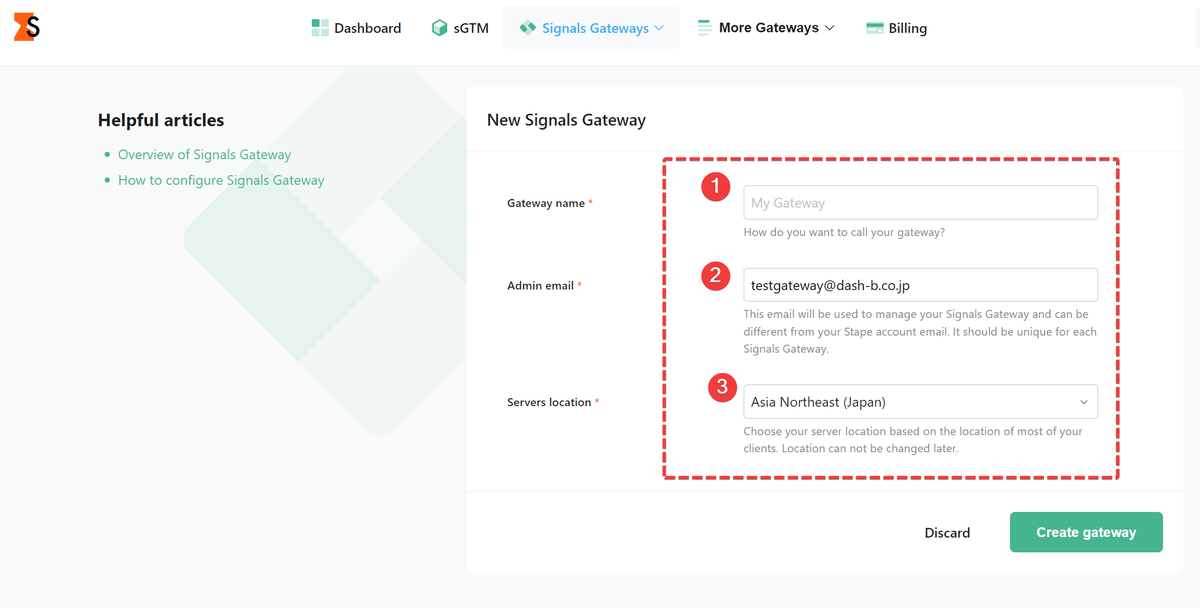Click the Gateway name input field
The height and width of the screenshot is (608, 1200).
tap(920, 202)
